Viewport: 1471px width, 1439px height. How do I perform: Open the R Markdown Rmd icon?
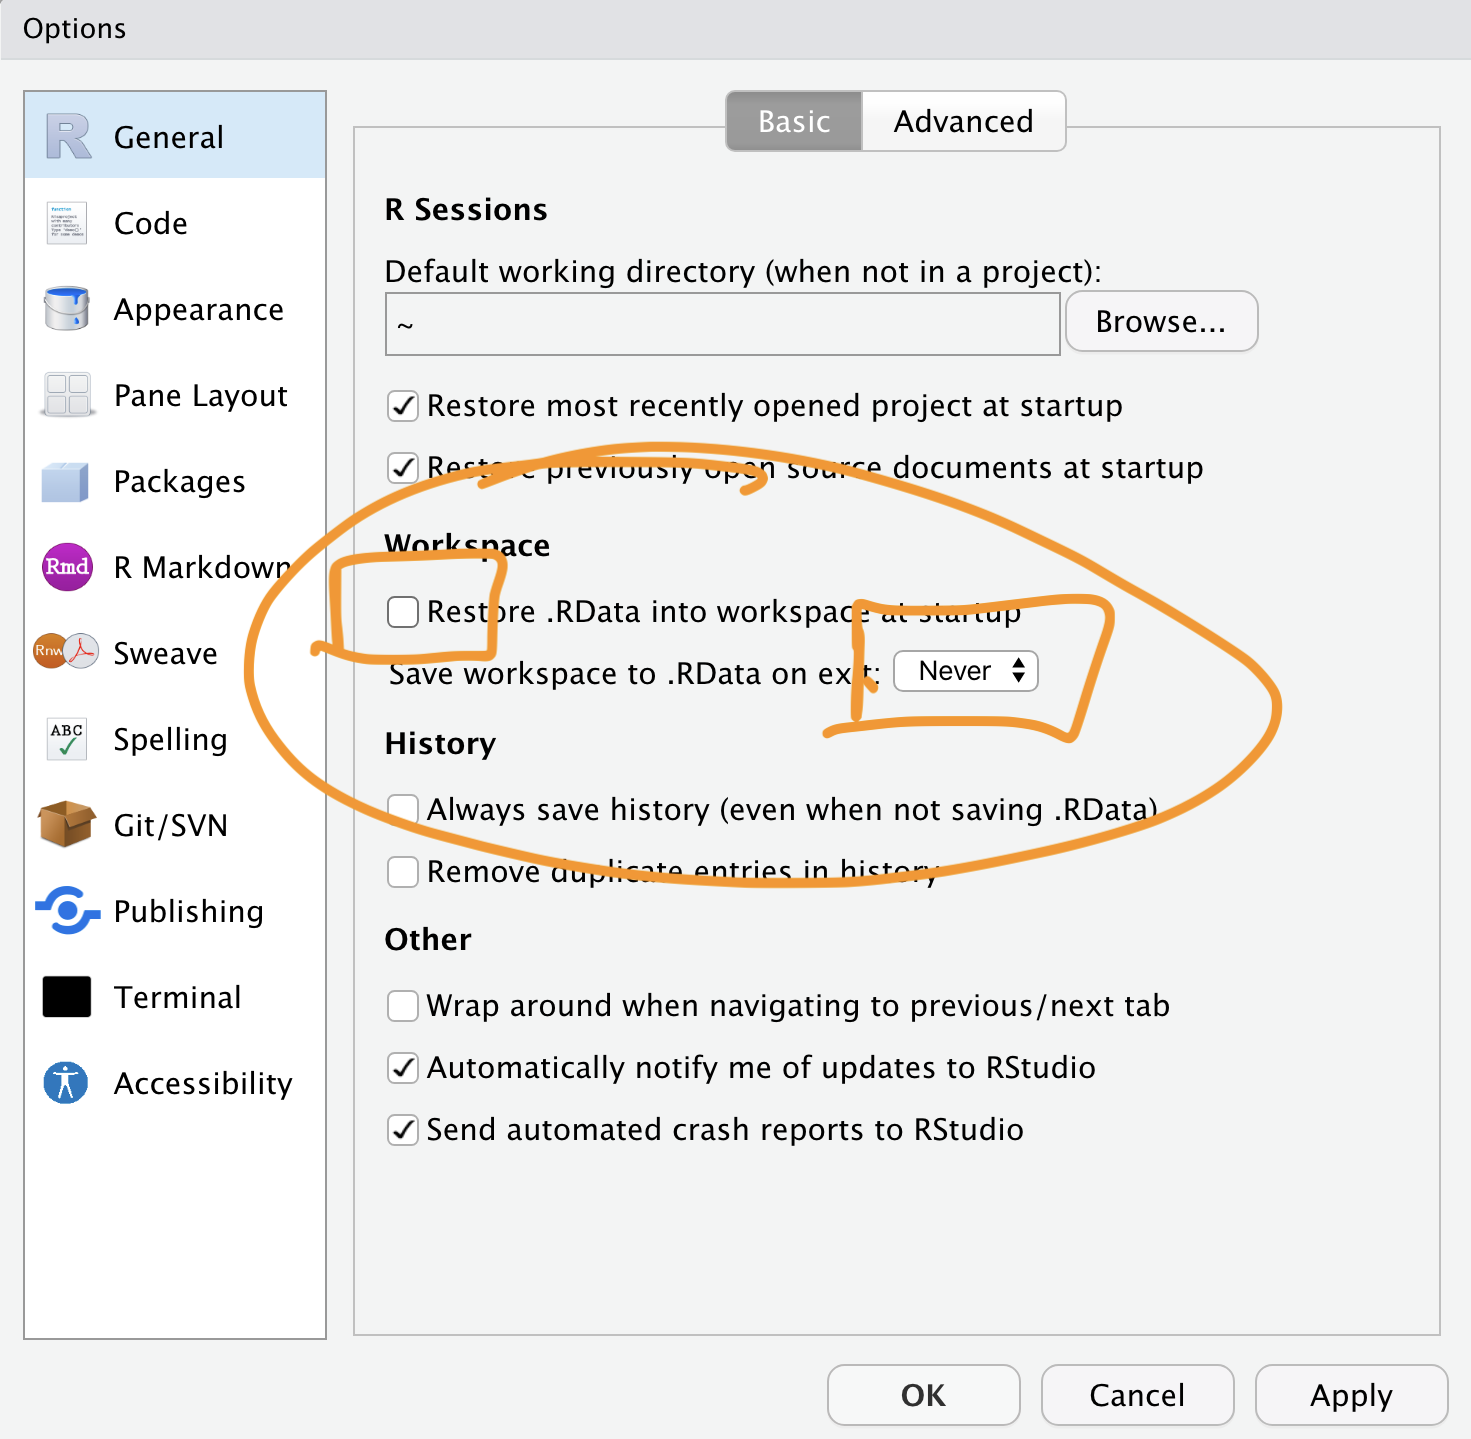(66, 567)
